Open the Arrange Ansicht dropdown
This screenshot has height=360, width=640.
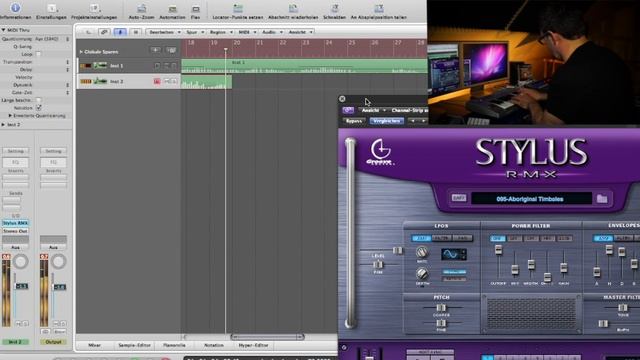coord(300,32)
